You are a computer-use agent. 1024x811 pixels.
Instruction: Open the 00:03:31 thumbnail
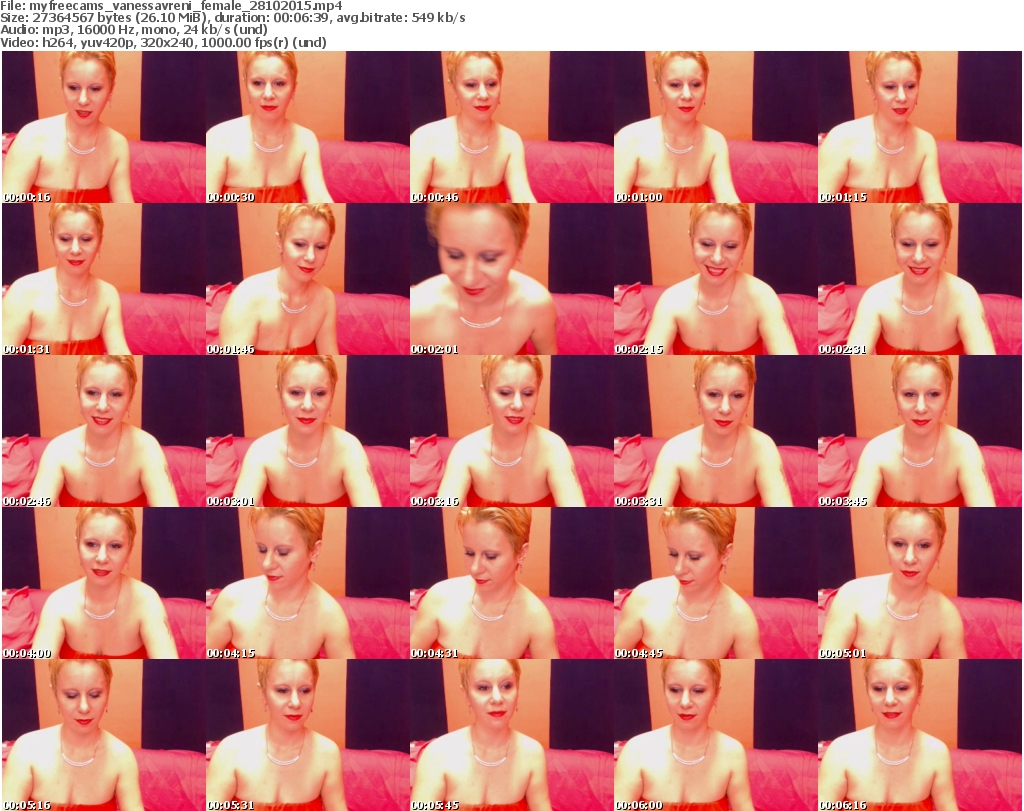pos(715,432)
